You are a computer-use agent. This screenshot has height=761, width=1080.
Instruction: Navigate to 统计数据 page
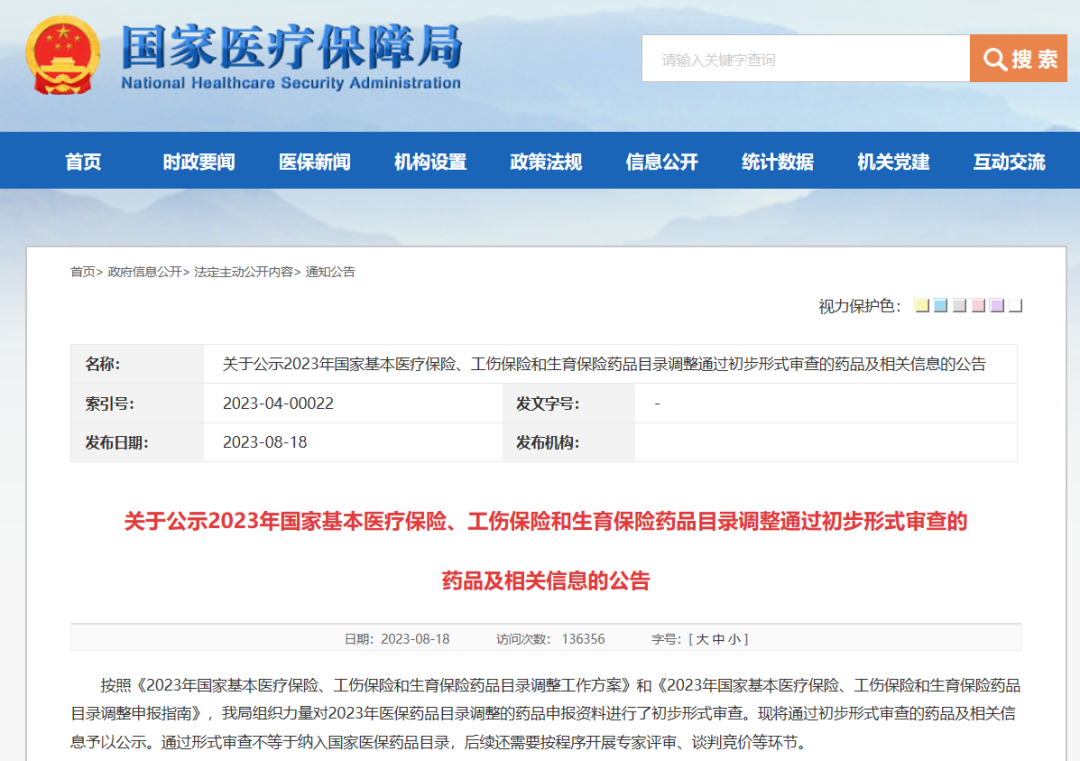[778, 162]
